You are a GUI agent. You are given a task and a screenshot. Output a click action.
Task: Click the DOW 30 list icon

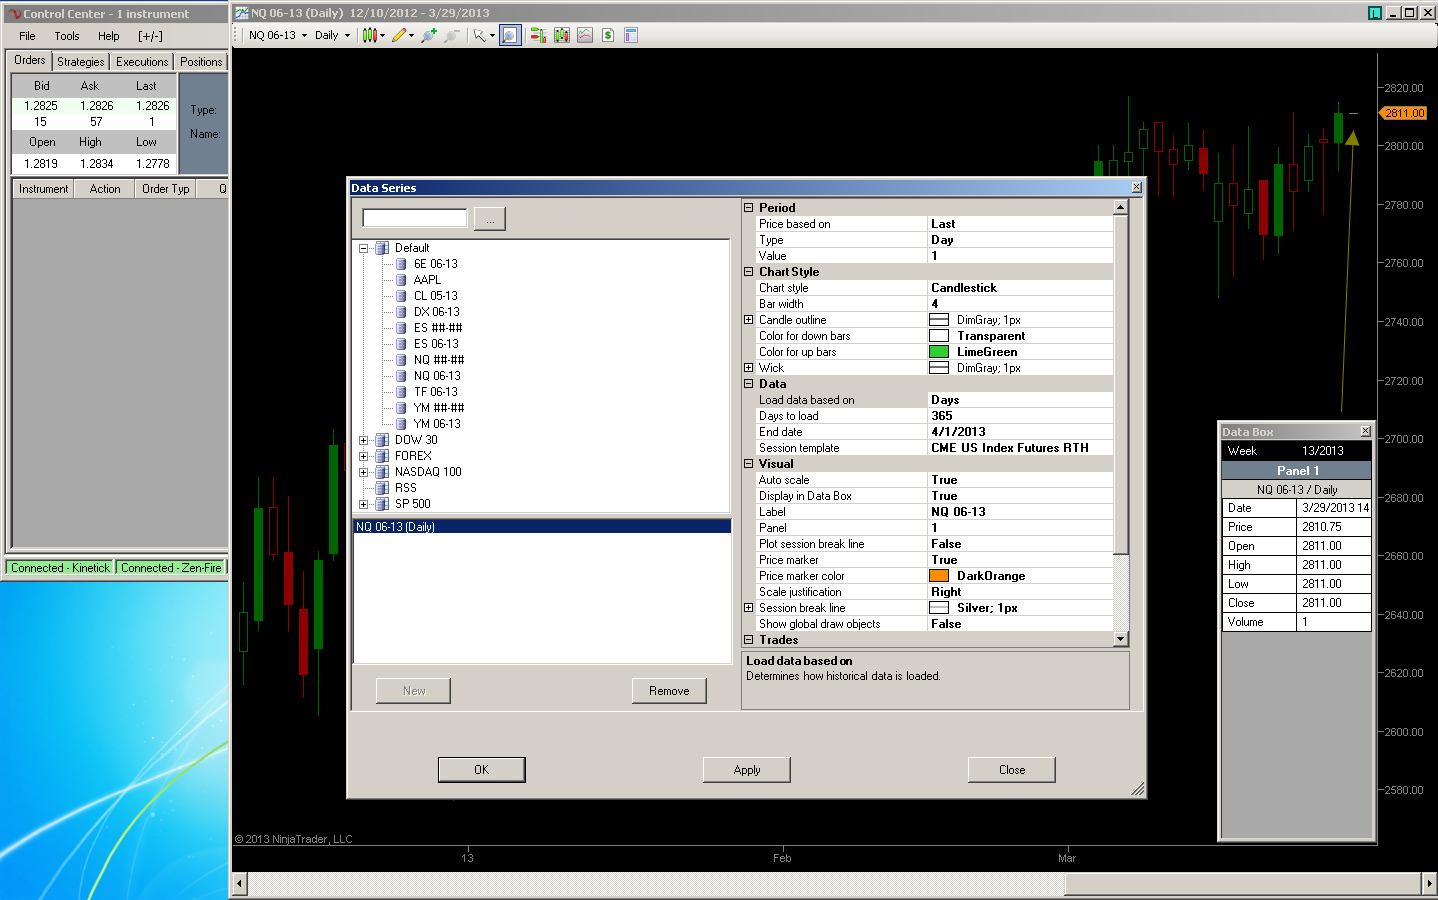[382, 440]
